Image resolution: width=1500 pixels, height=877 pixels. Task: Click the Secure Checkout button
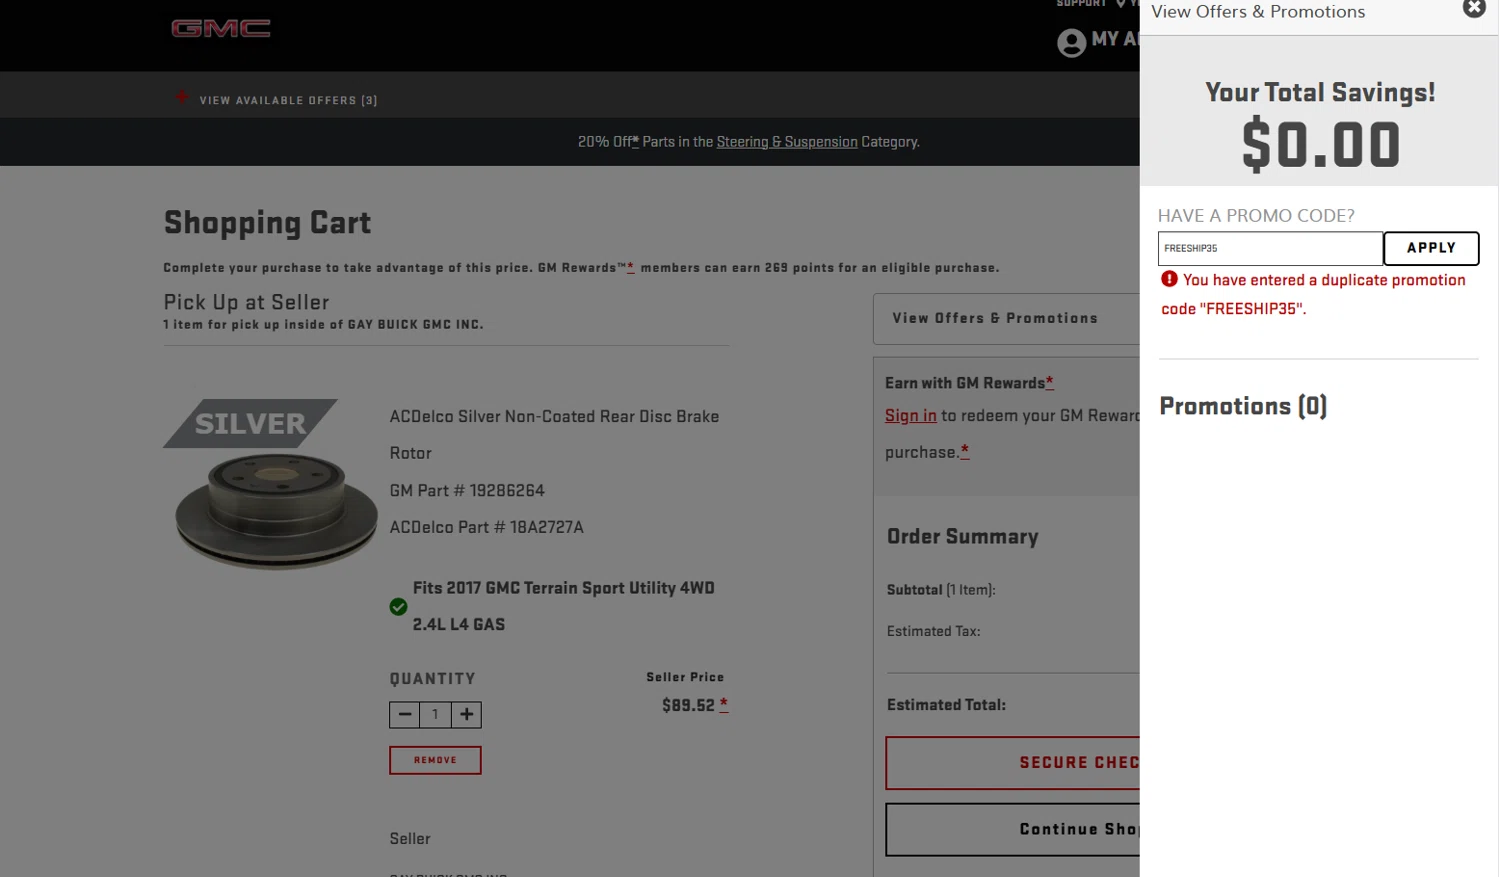coord(1013,763)
